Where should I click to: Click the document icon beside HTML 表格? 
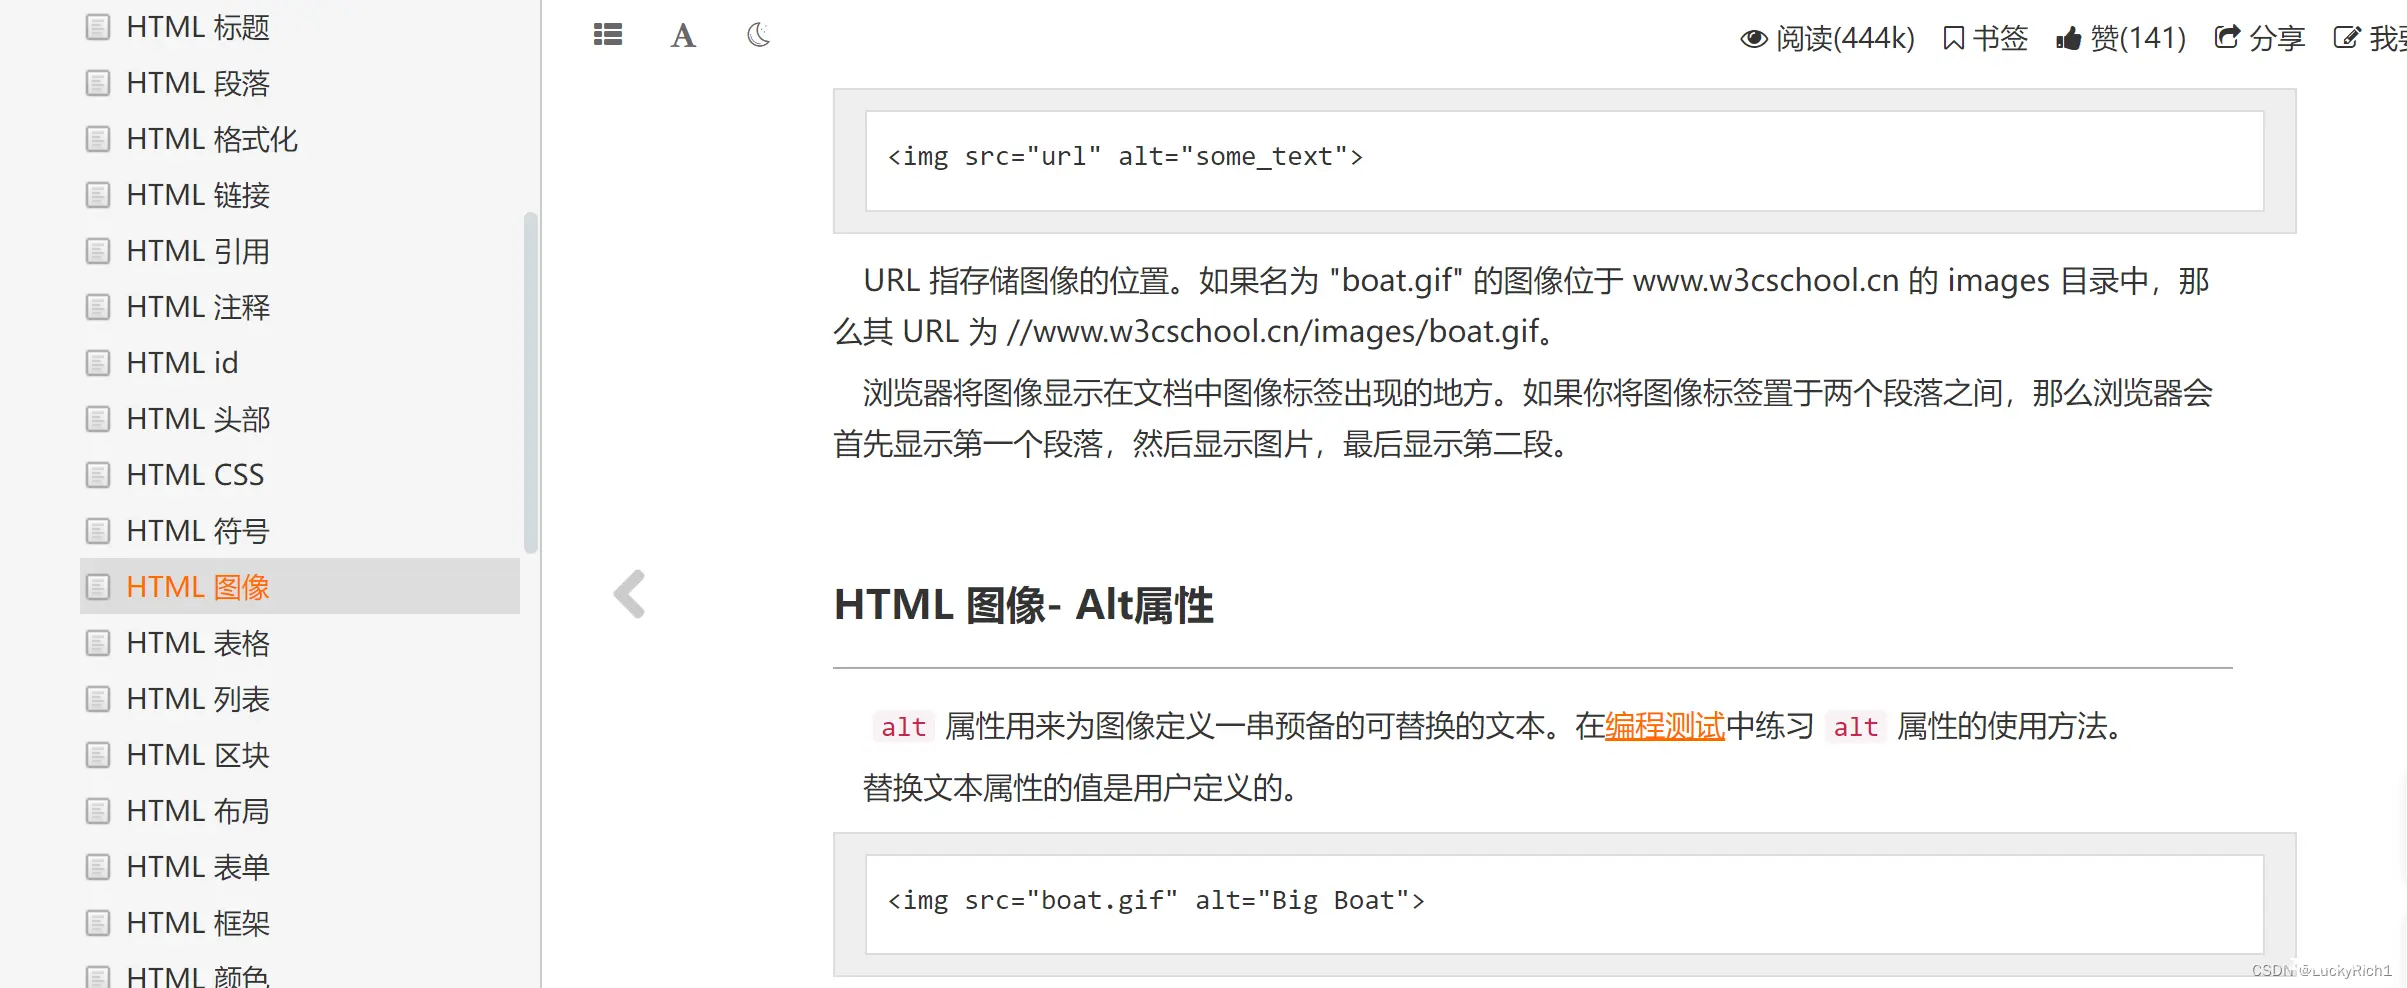98,643
